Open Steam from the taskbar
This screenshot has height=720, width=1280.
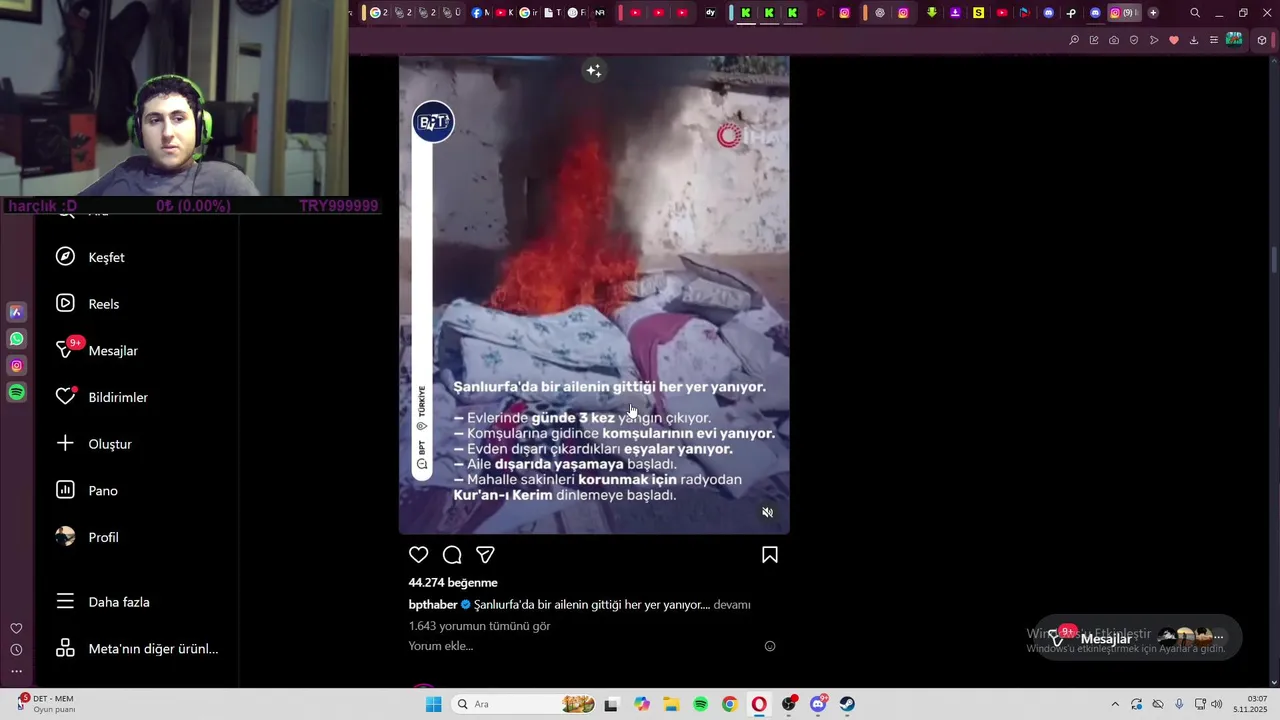coord(847,704)
